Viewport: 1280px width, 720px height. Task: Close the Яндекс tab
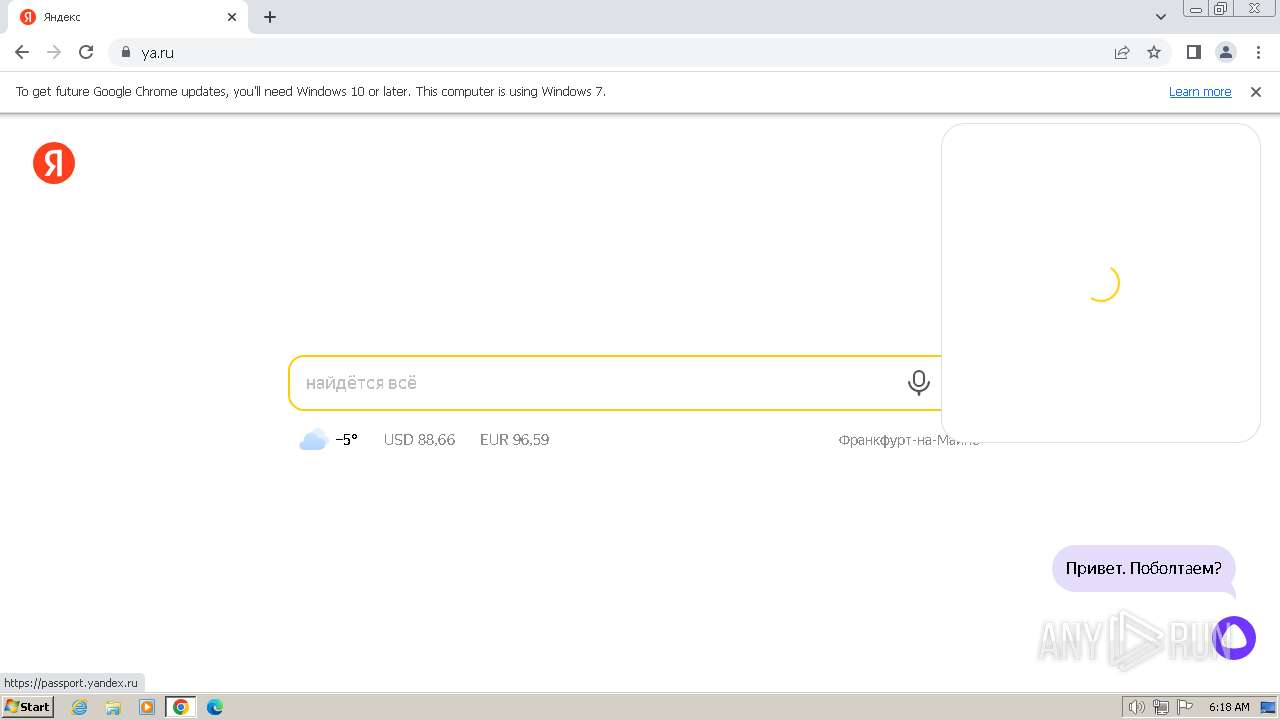[x=232, y=17]
